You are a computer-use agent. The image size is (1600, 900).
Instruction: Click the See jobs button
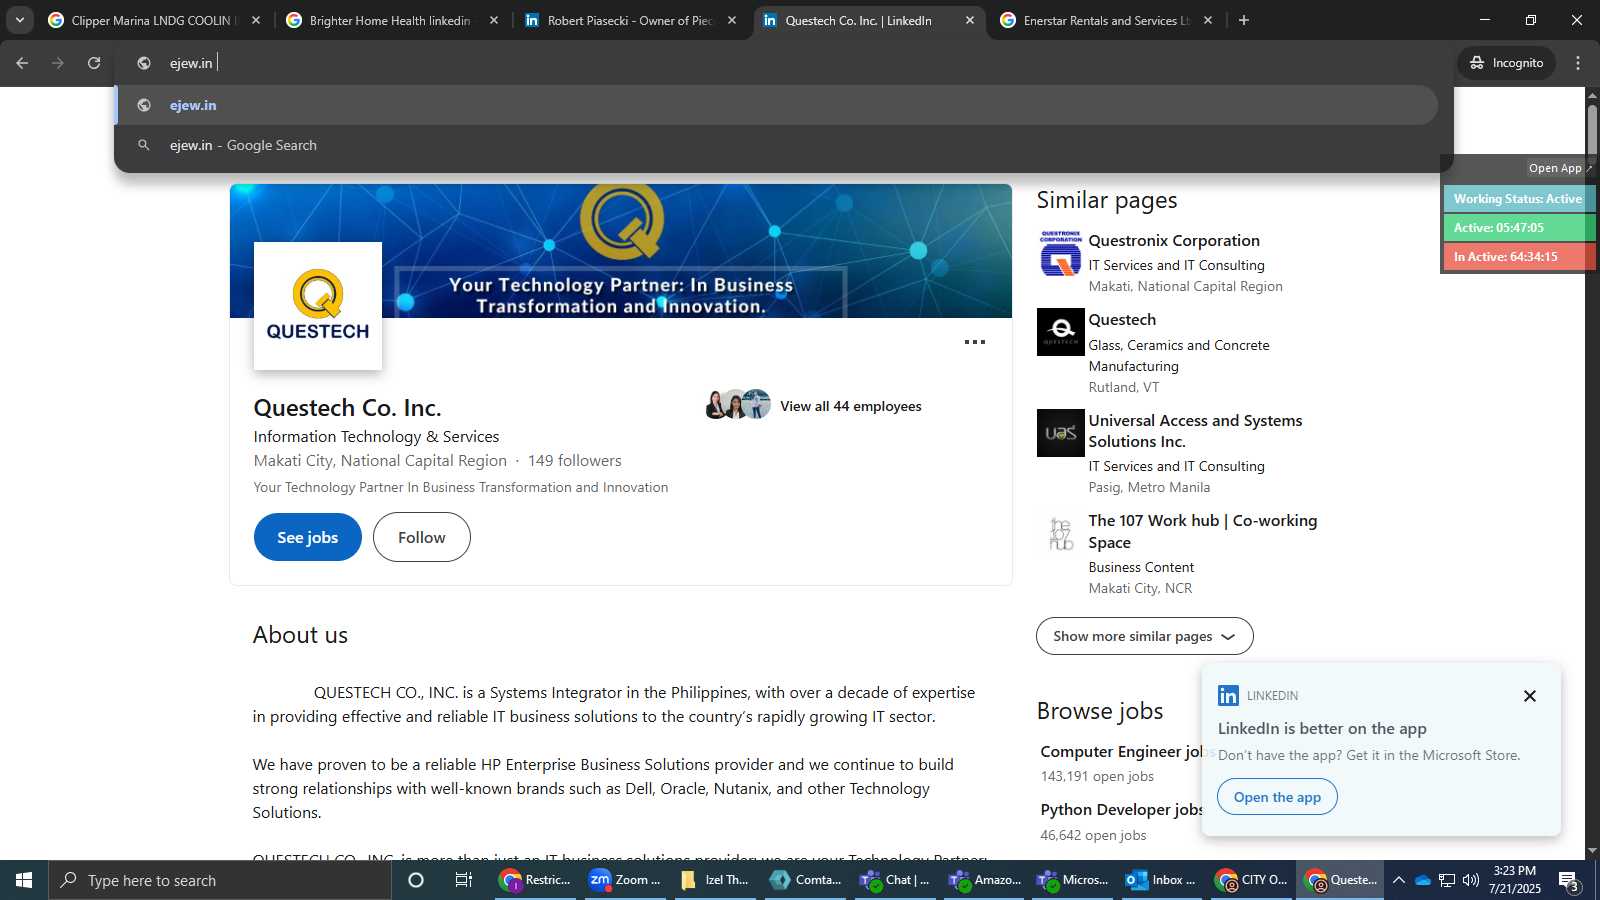coord(308,537)
